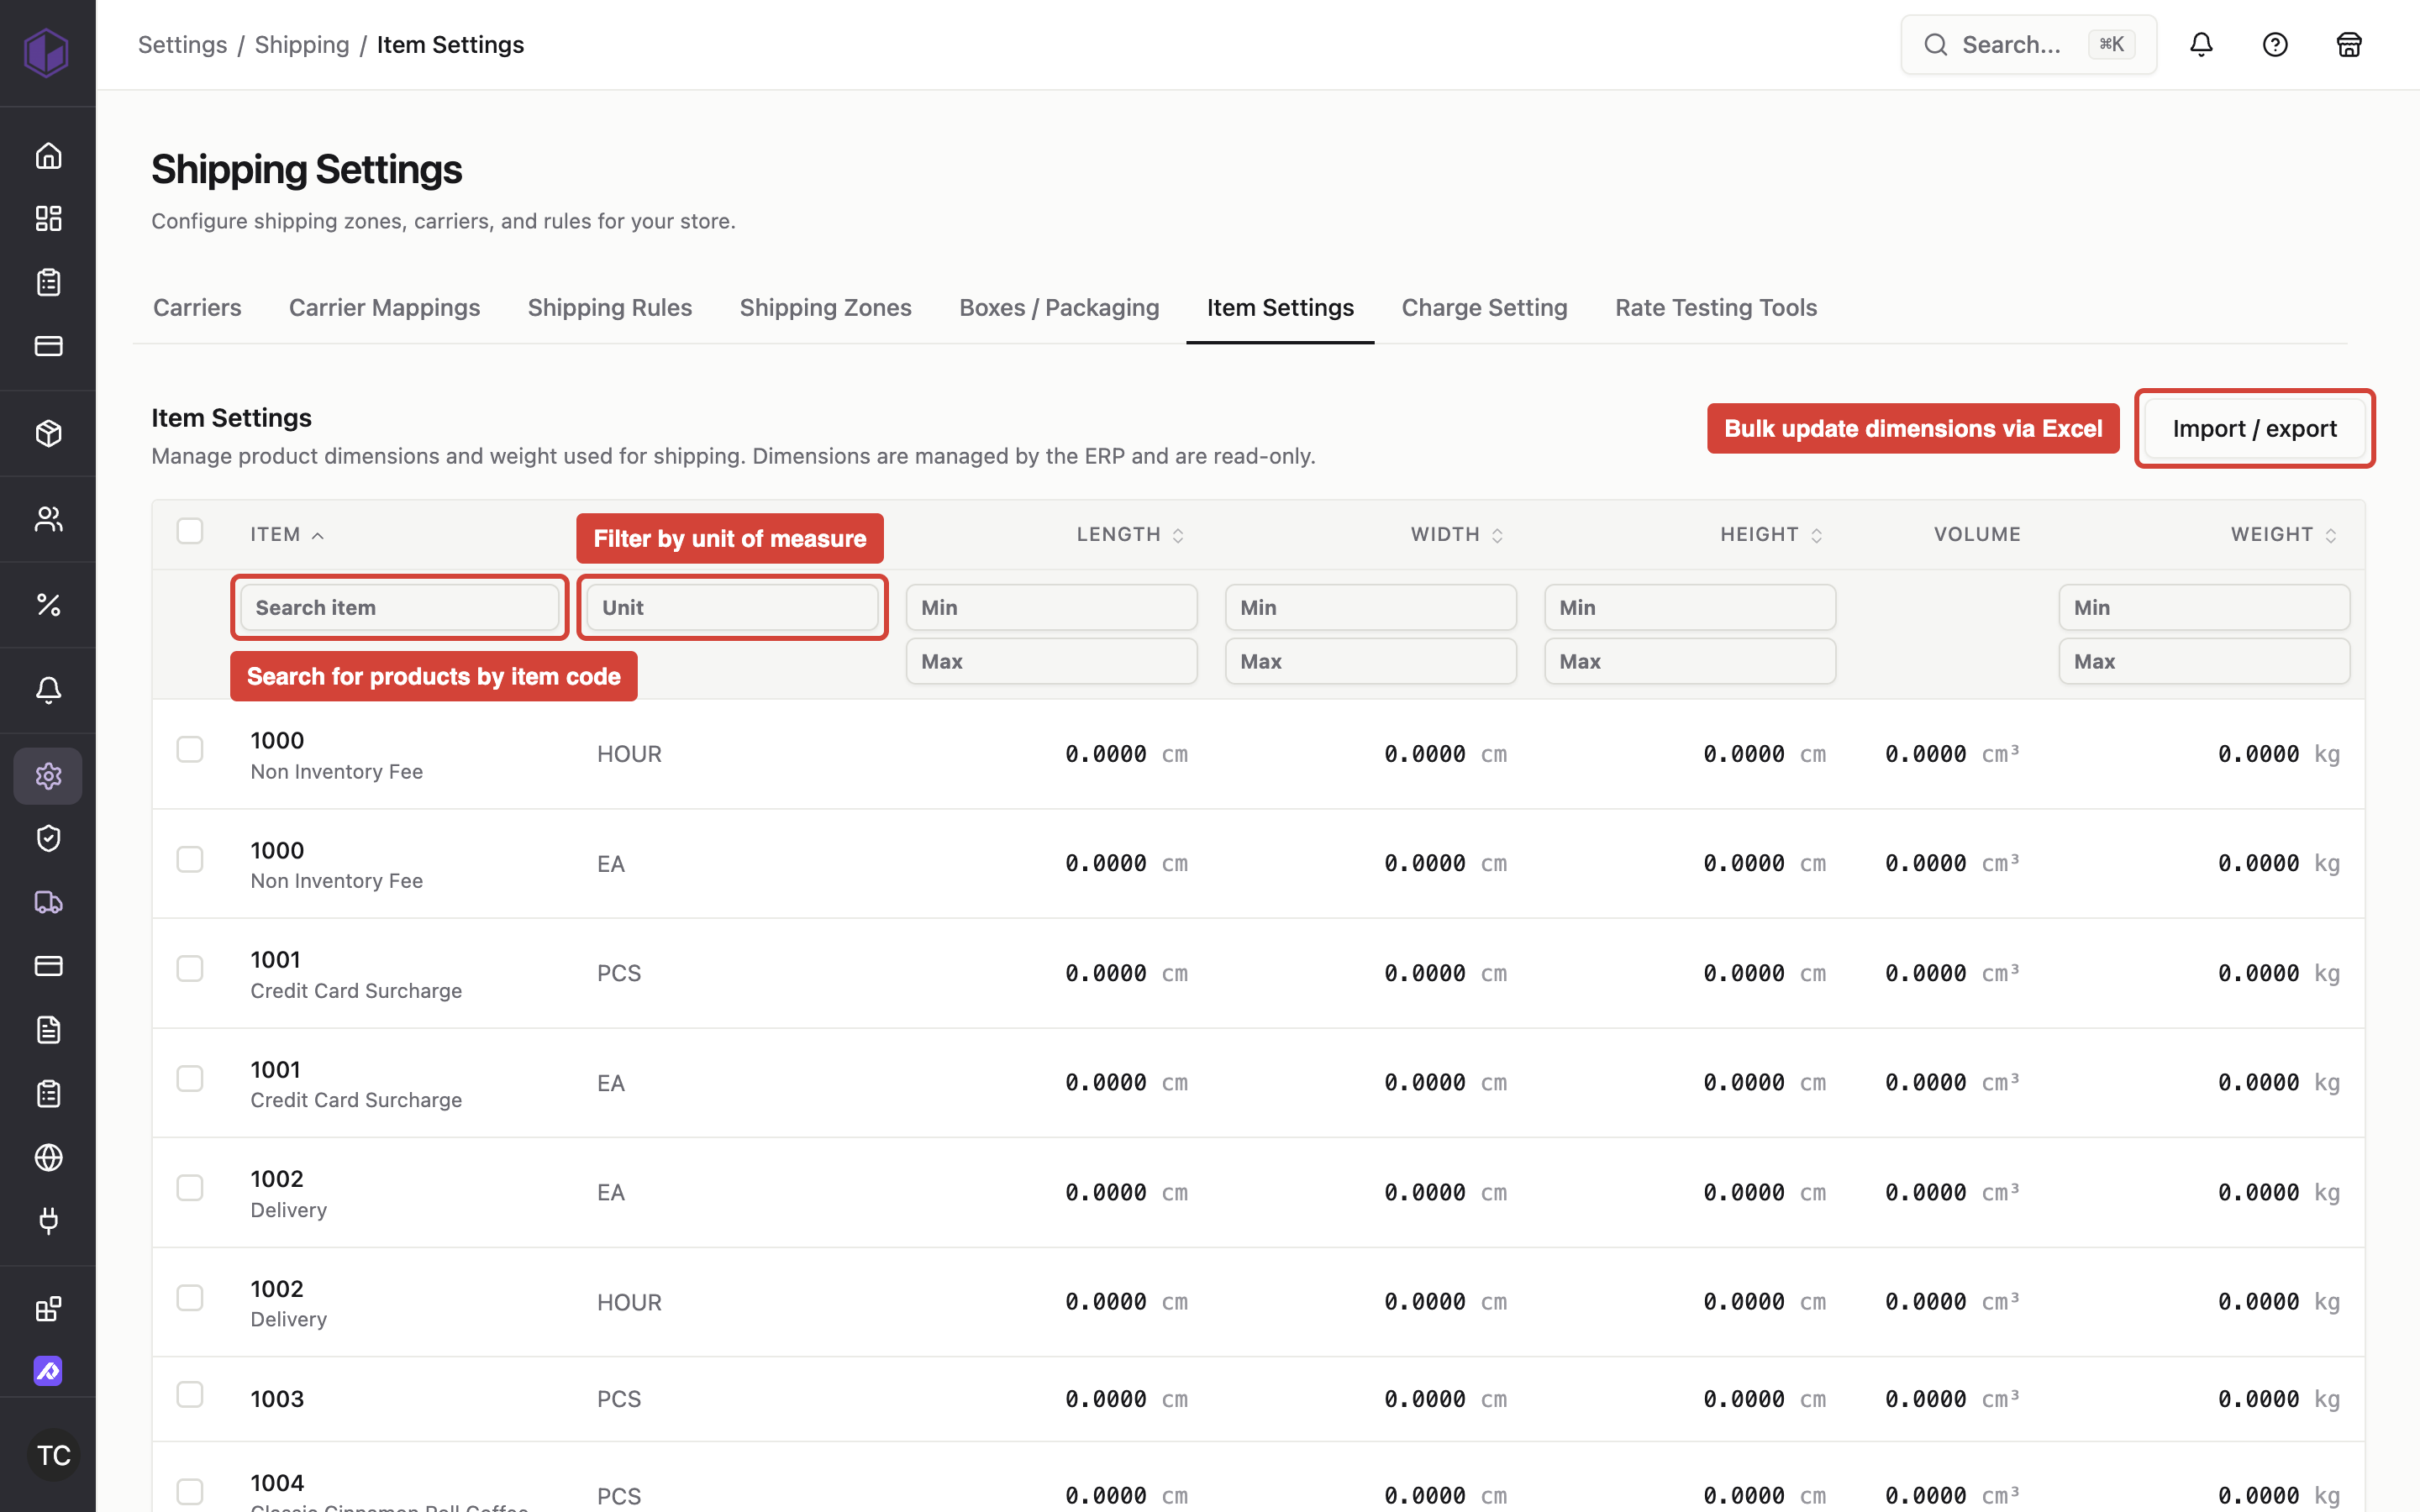The width and height of the screenshot is (2420, 1512).
Task: Sort by the WIDTH column header
Action: (1457, 535)
